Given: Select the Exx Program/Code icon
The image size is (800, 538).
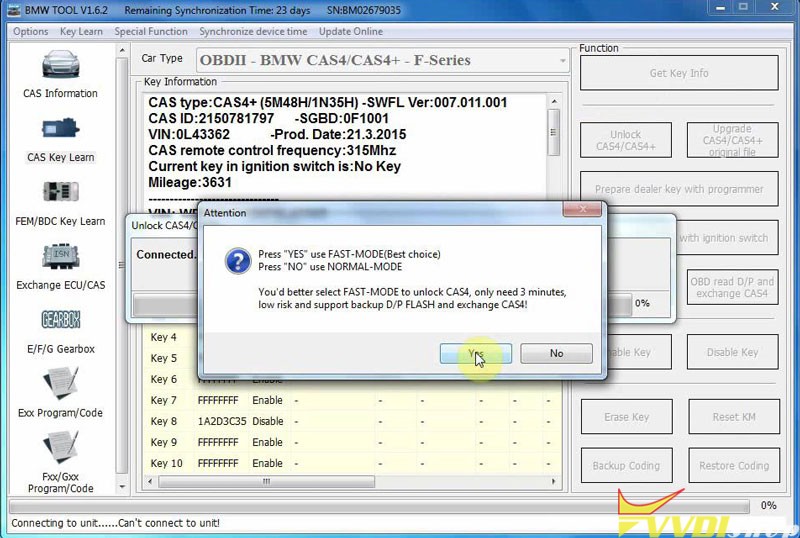Looking at the screenshot, I should click(61, 384).
